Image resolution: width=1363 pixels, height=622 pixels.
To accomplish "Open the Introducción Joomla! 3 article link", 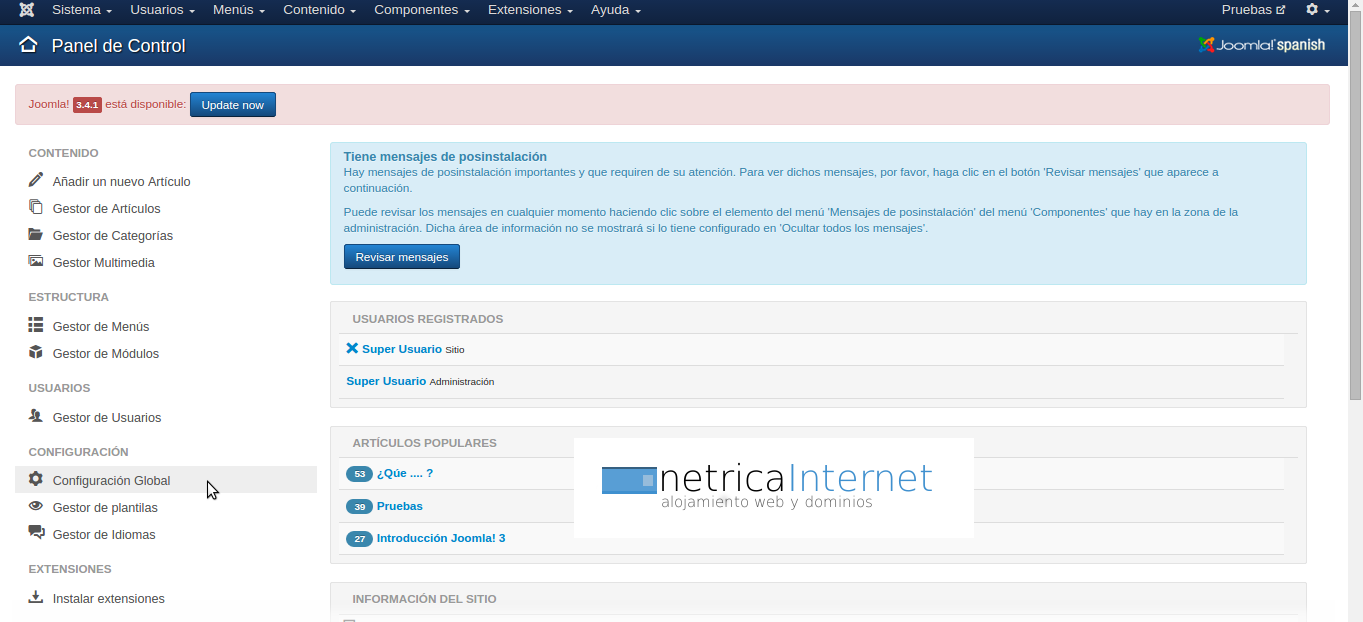I will (440, 538).
